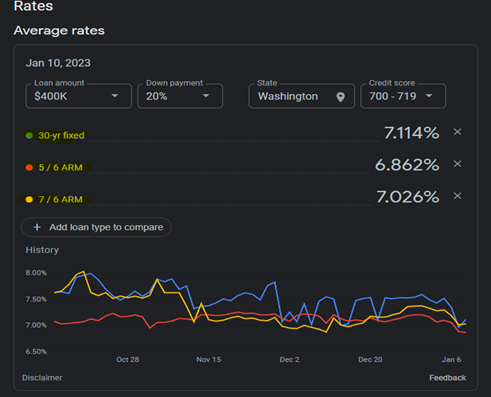The width and height of the screenshot is (491, 397).
Task: Click the History heading
Action: pyautogui.click(x=42, y=250)
